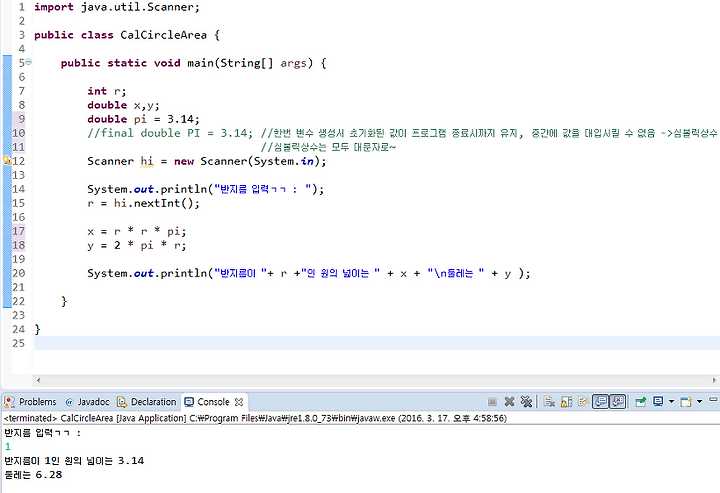Click the 'y = 2 * pi * r;' statement
This screenshot has width=720, height=493.
[136, 246]
